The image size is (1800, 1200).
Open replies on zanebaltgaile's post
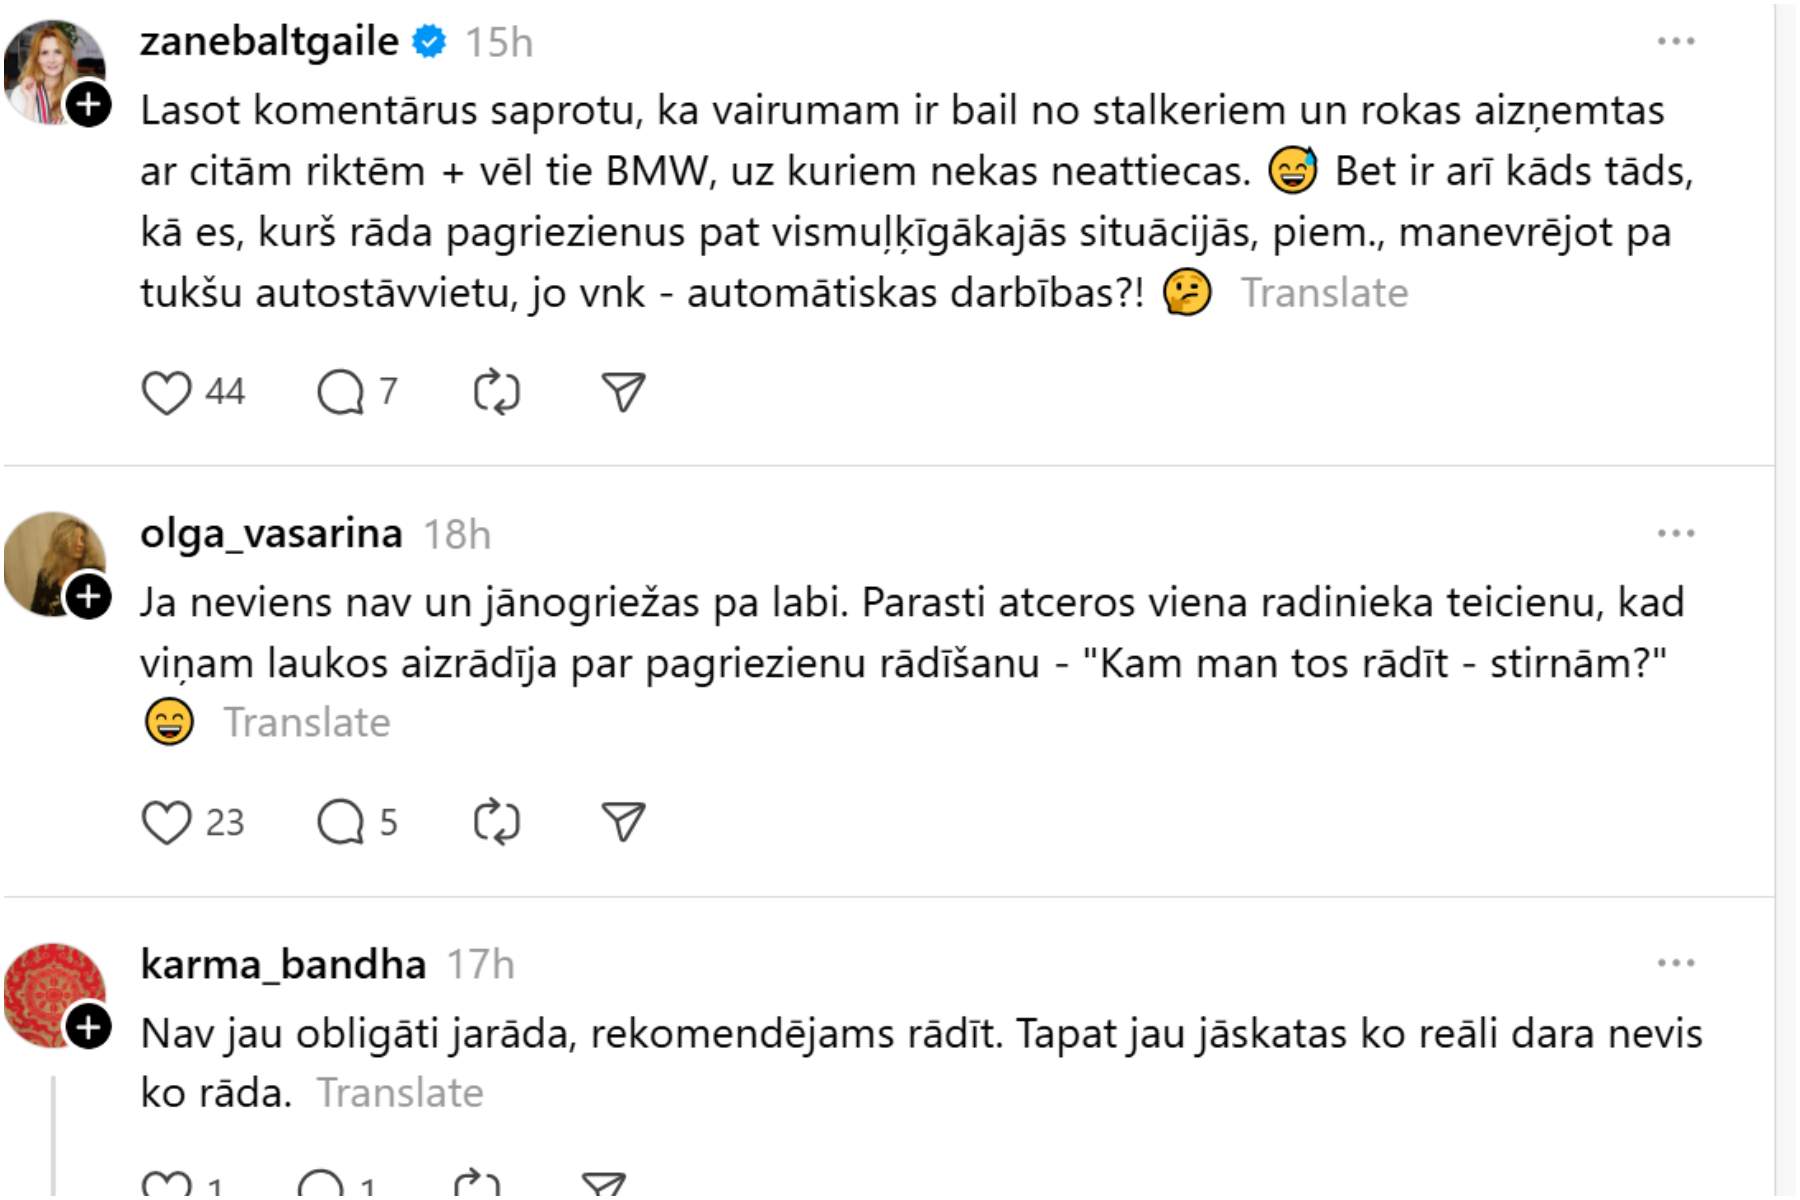tap(341, 392)
